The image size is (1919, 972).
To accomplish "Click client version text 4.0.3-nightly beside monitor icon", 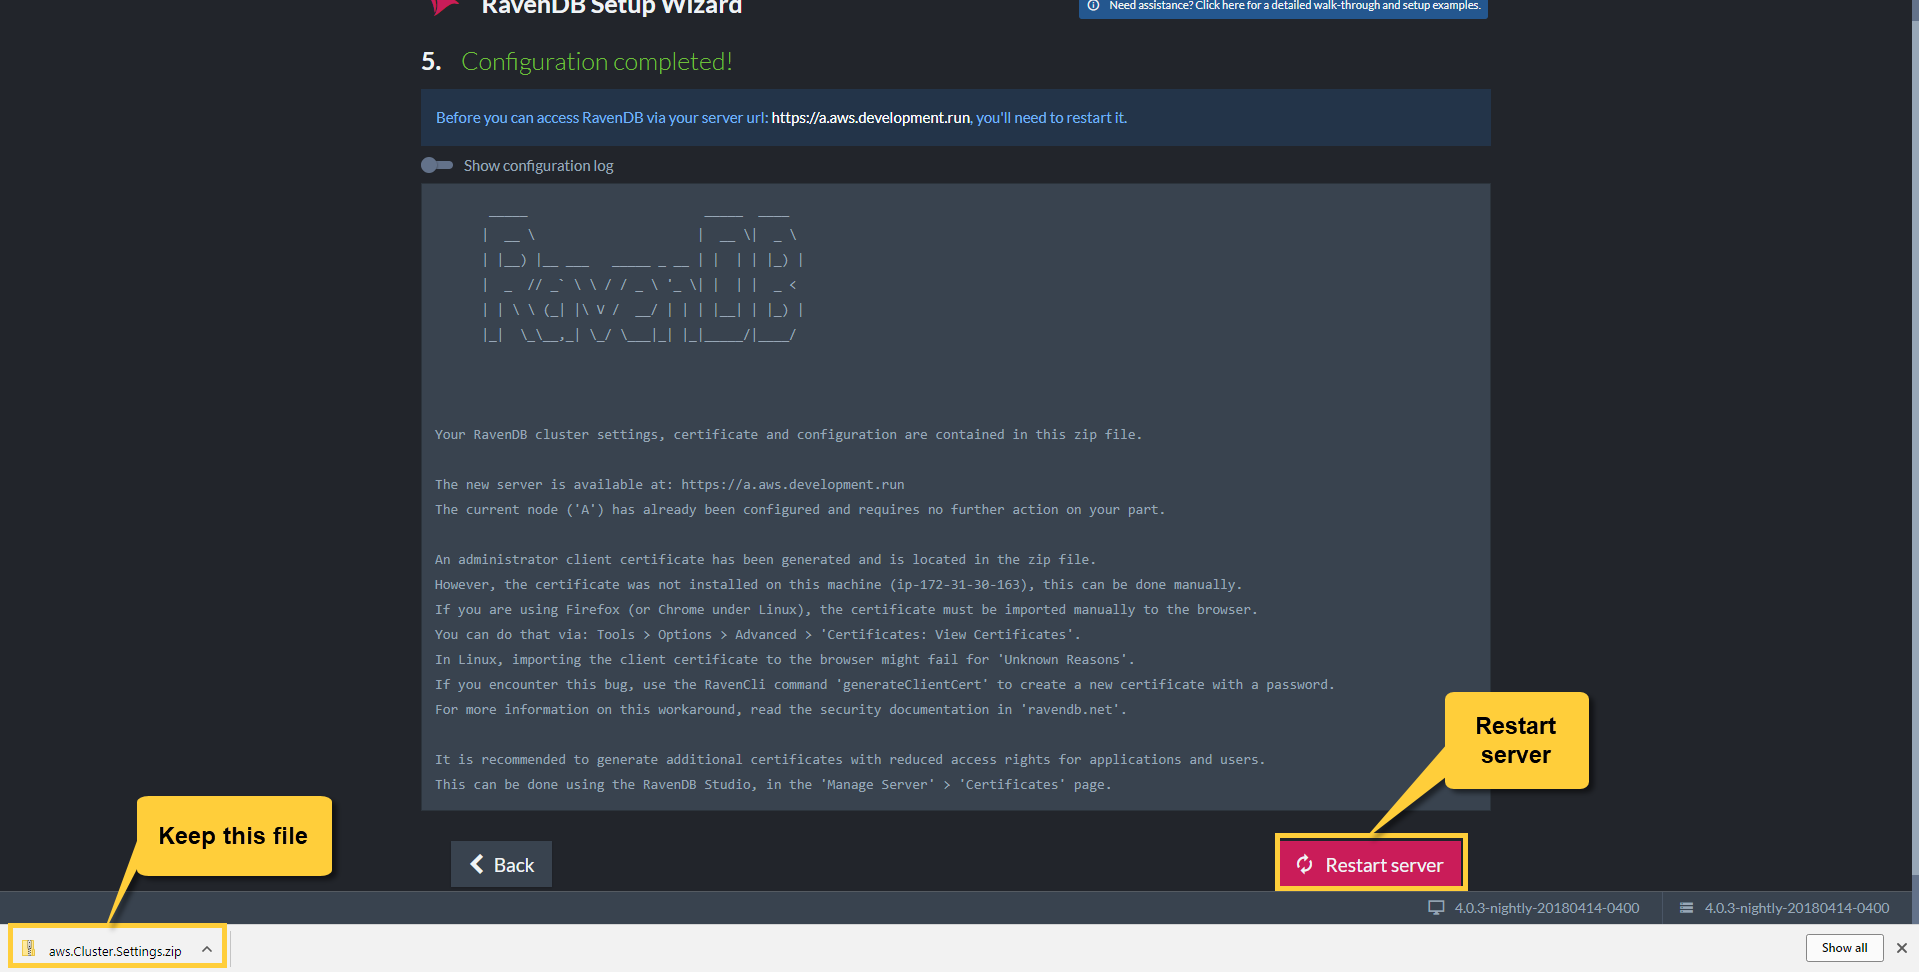I will 1547,908.
